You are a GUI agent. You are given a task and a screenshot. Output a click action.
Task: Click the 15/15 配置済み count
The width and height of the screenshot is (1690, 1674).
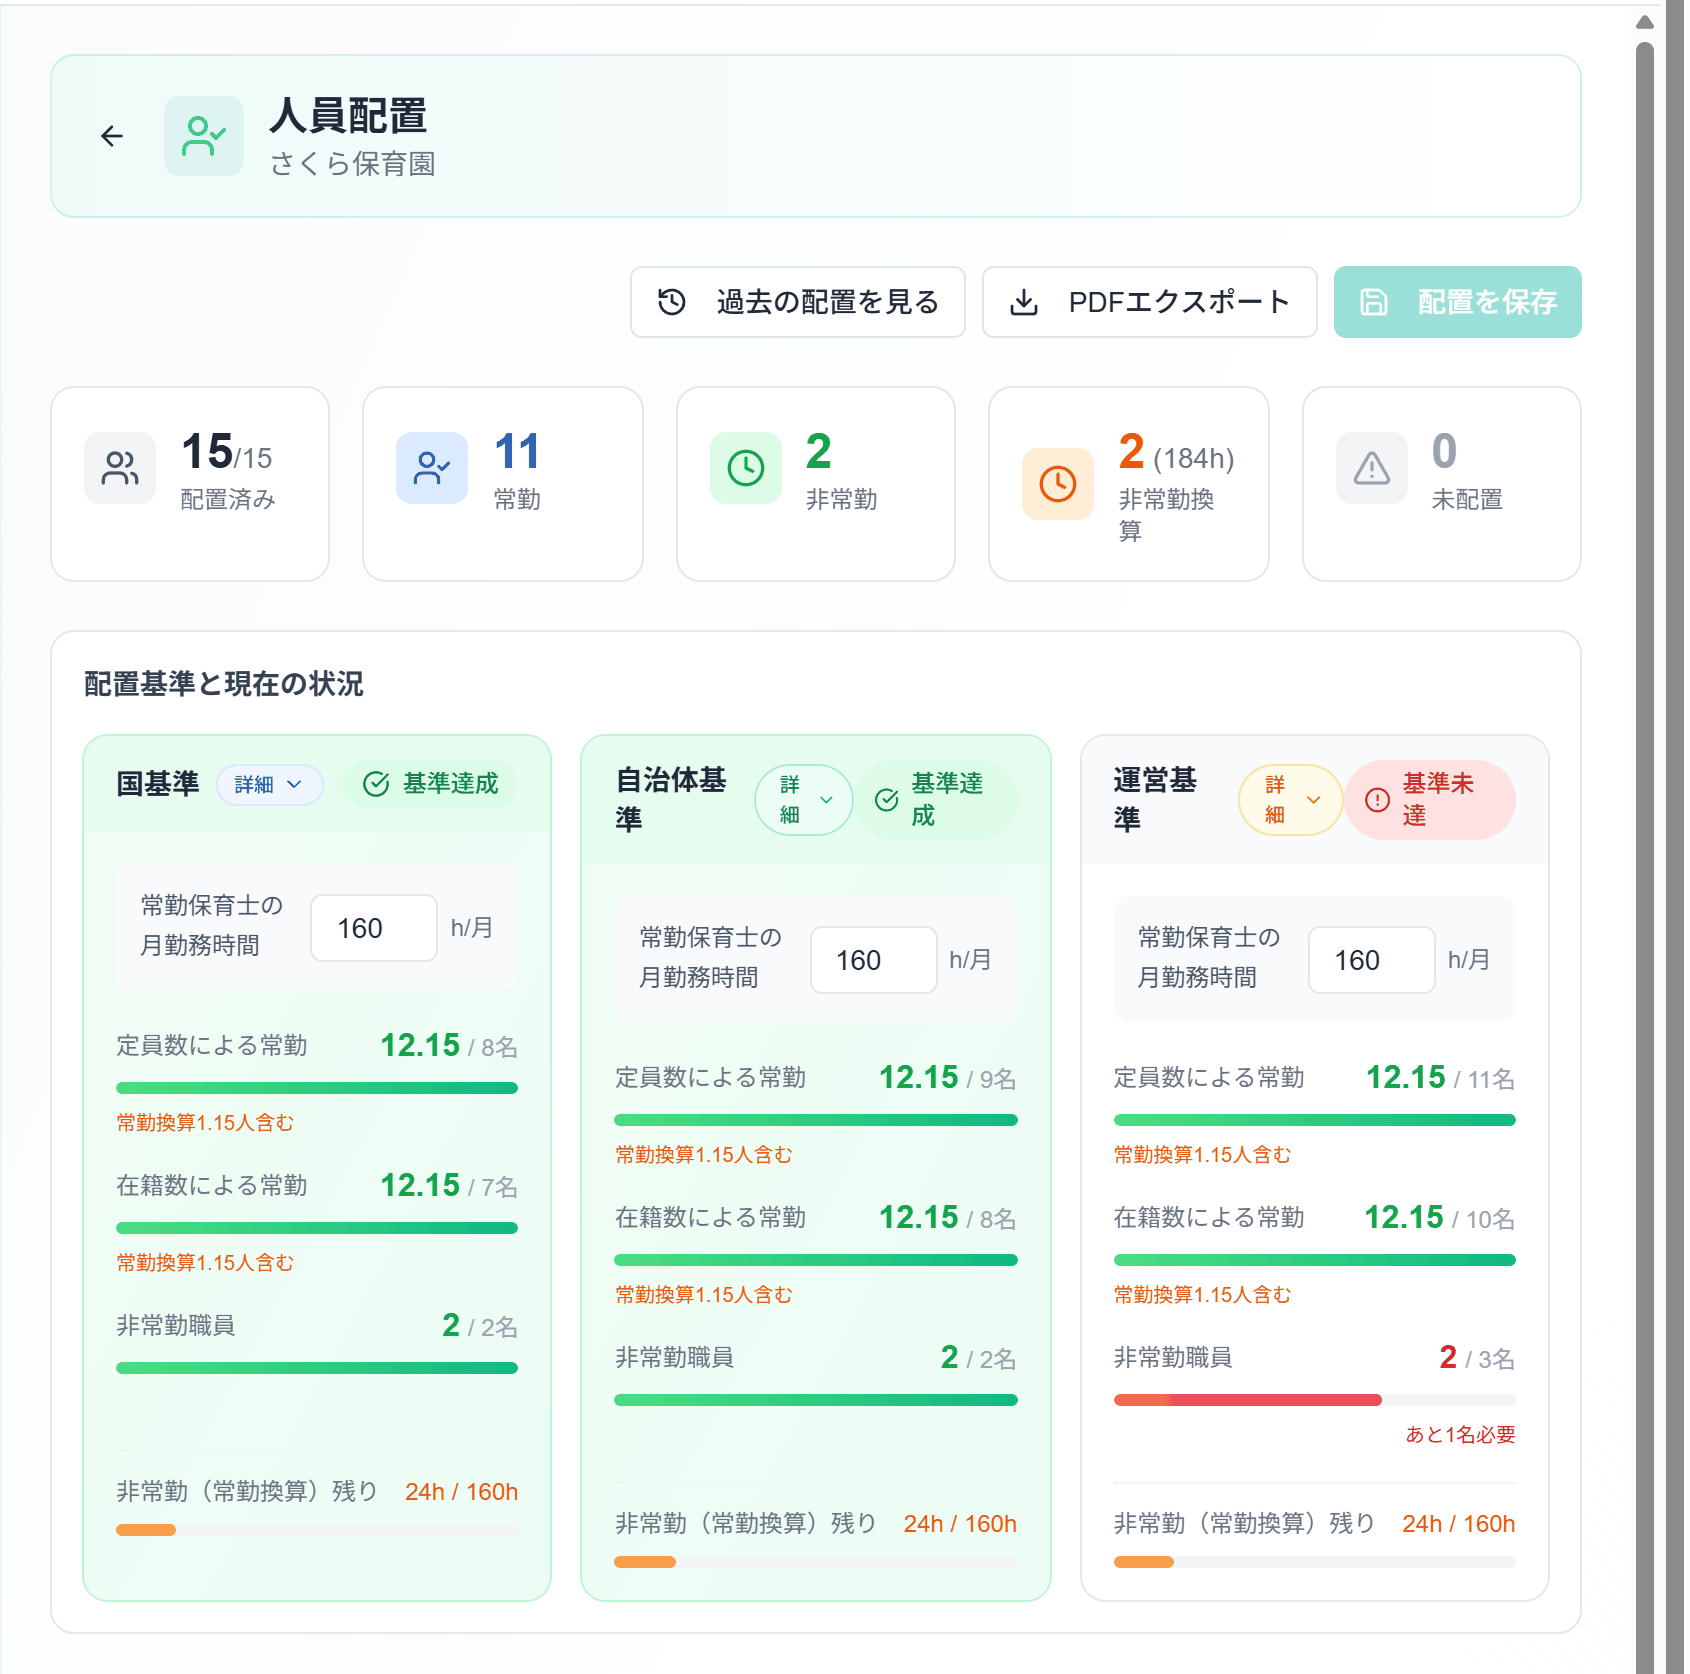227,452
